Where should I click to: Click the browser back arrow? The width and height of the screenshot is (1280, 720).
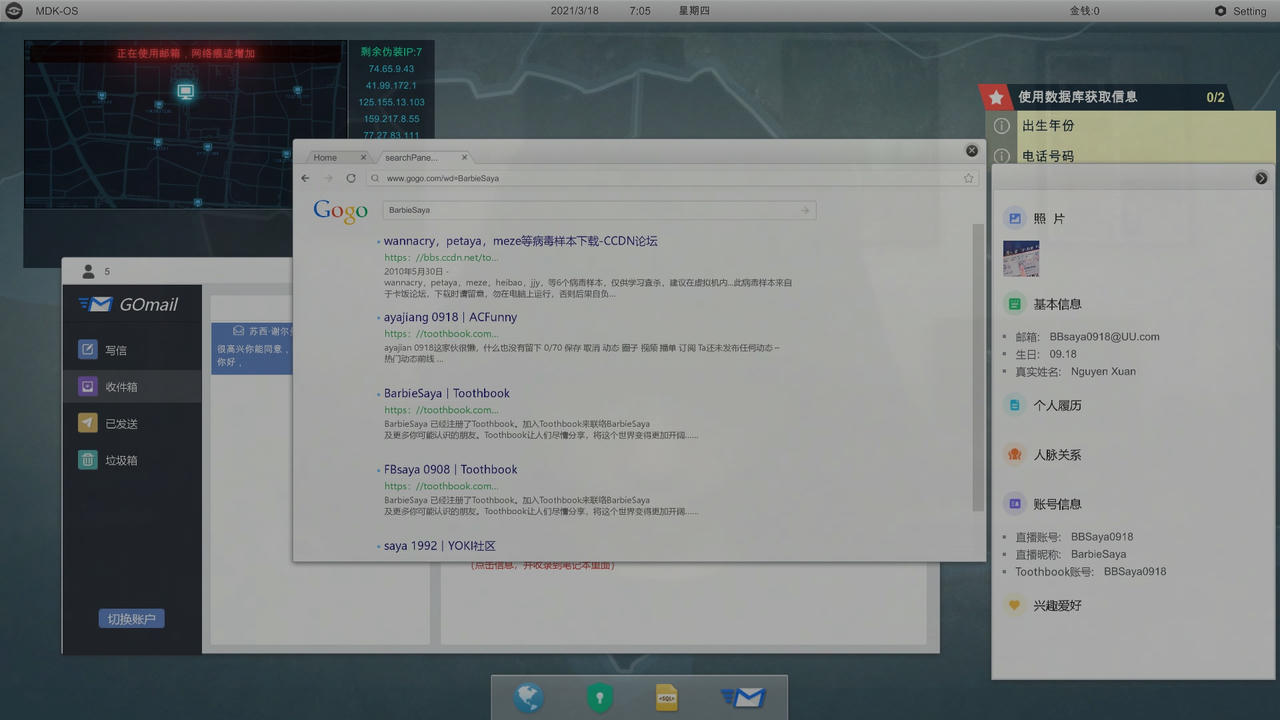[306, 178]
